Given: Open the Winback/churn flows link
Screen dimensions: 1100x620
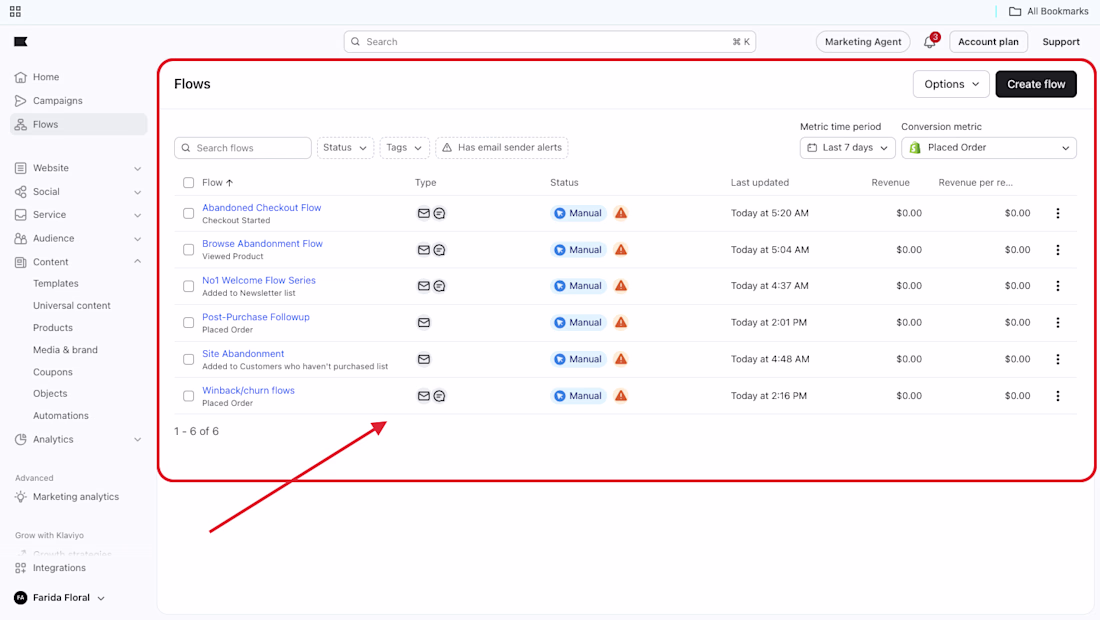Looking at the screenshot, I should click(248, 391).
